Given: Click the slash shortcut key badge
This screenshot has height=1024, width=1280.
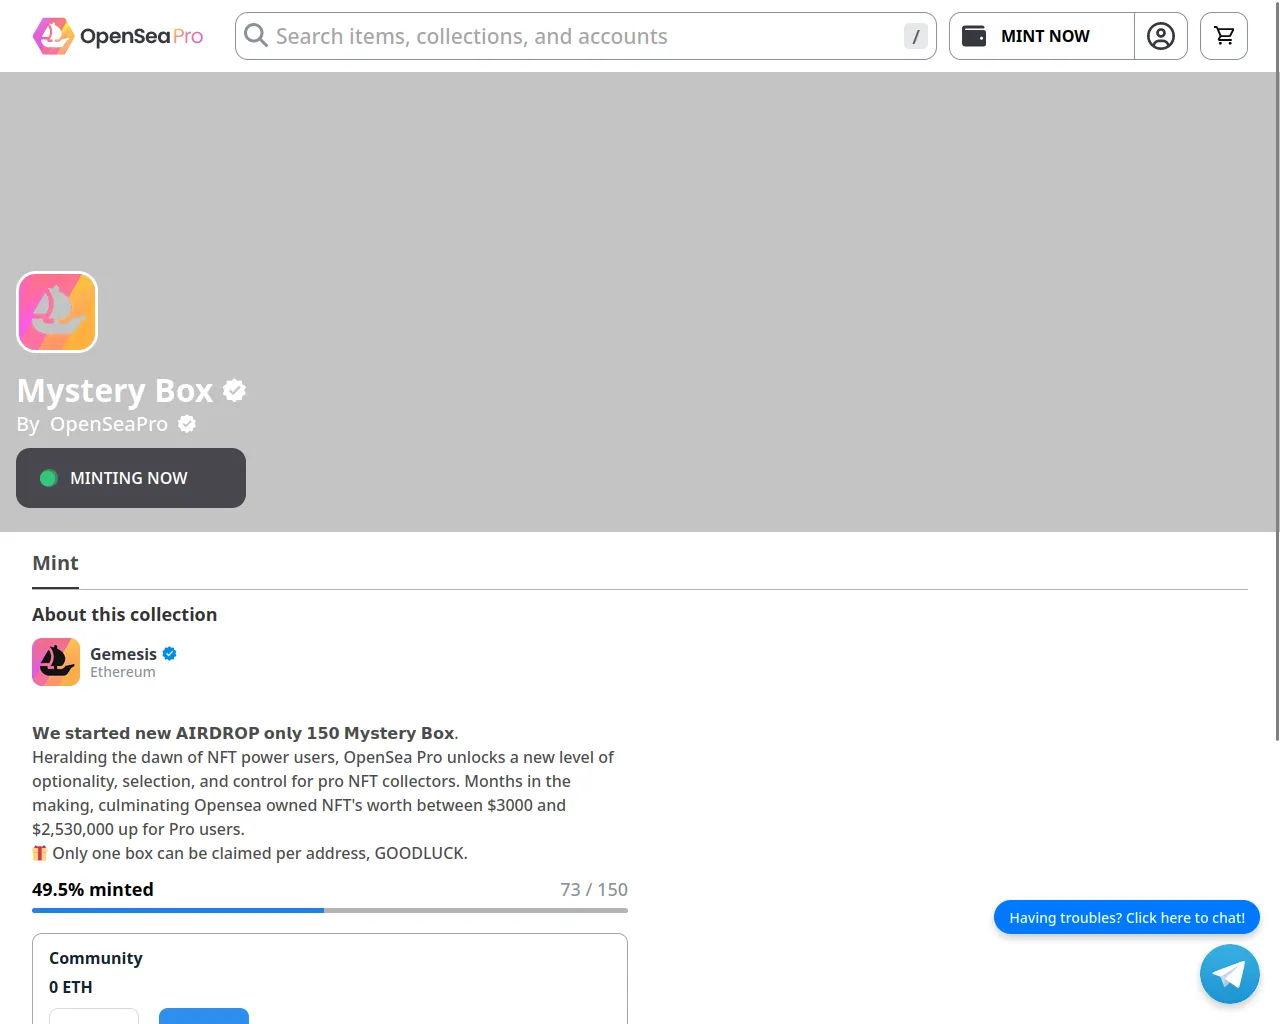Looking at the screenshot, I should coord(915,36).
